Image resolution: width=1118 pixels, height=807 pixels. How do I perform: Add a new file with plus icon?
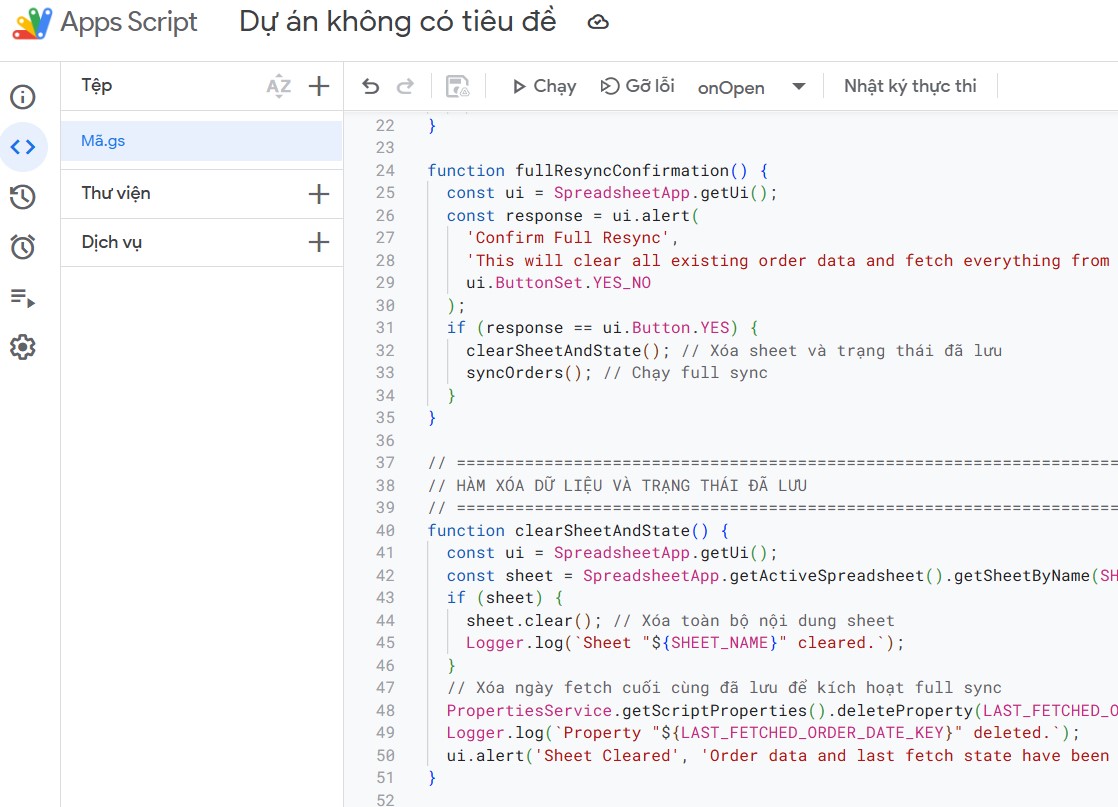coord(319,86)
